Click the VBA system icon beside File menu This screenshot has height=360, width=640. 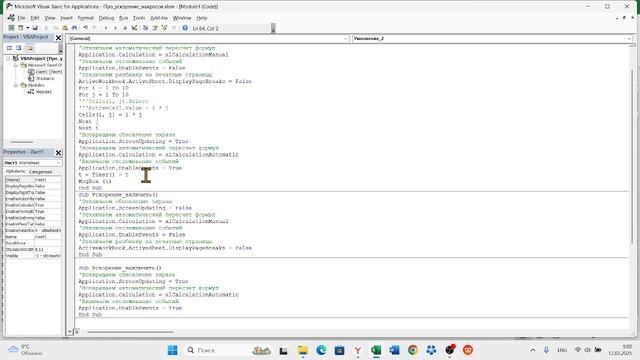tap(11, 18)
